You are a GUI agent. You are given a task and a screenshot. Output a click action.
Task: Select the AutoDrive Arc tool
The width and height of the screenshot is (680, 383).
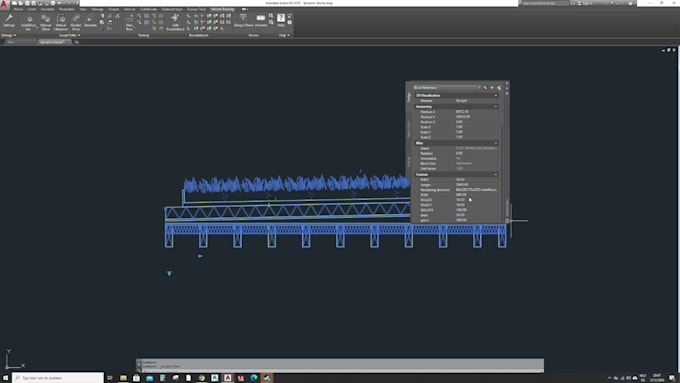29,22
